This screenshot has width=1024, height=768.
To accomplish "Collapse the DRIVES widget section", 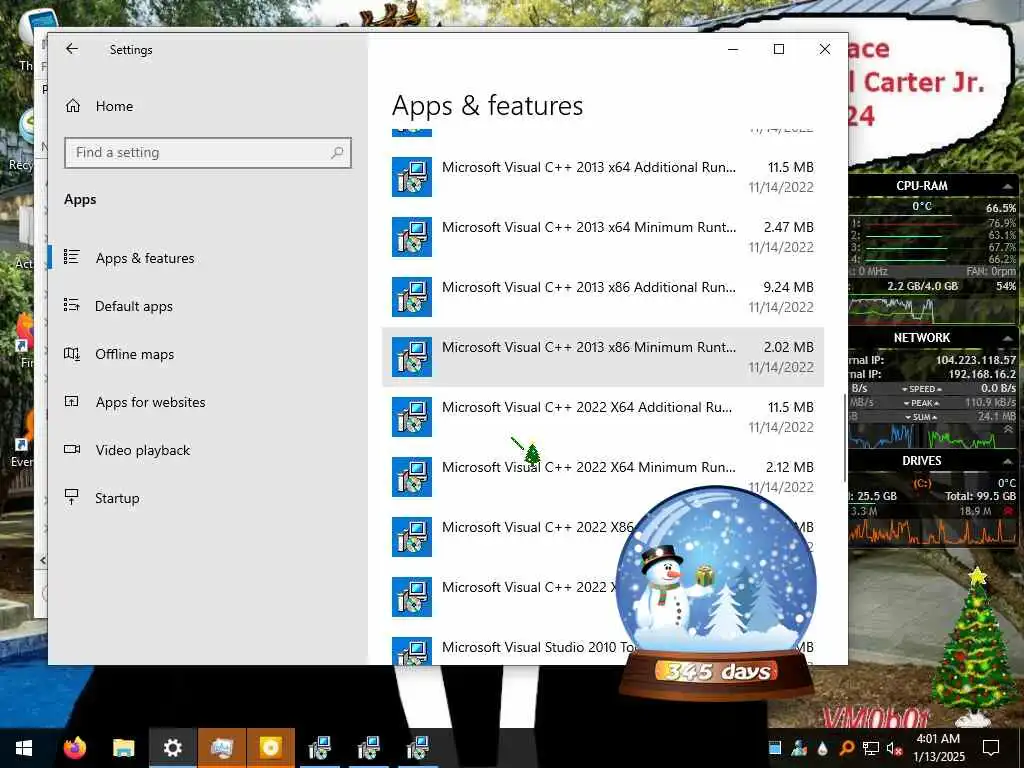I will click(x=1008, y=461).
